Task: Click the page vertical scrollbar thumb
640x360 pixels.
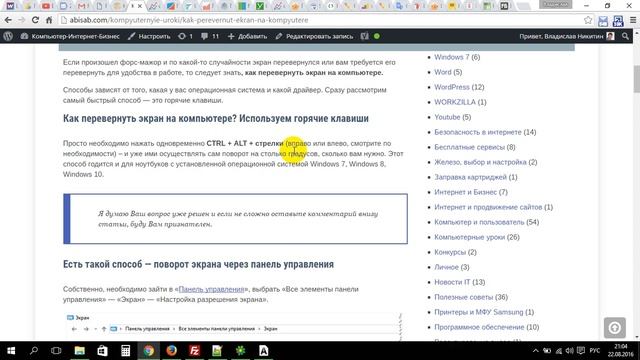Action: [636, 79]
